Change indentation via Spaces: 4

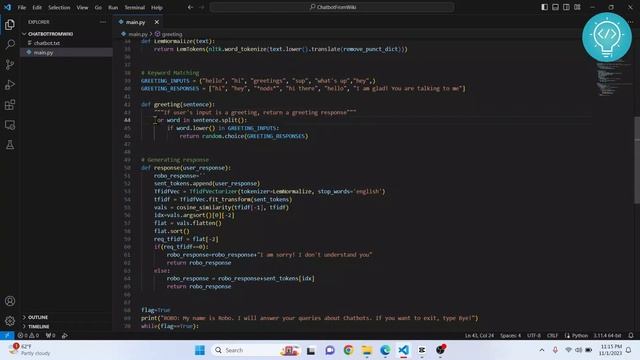pyautogui.click(x=510, y=336)
